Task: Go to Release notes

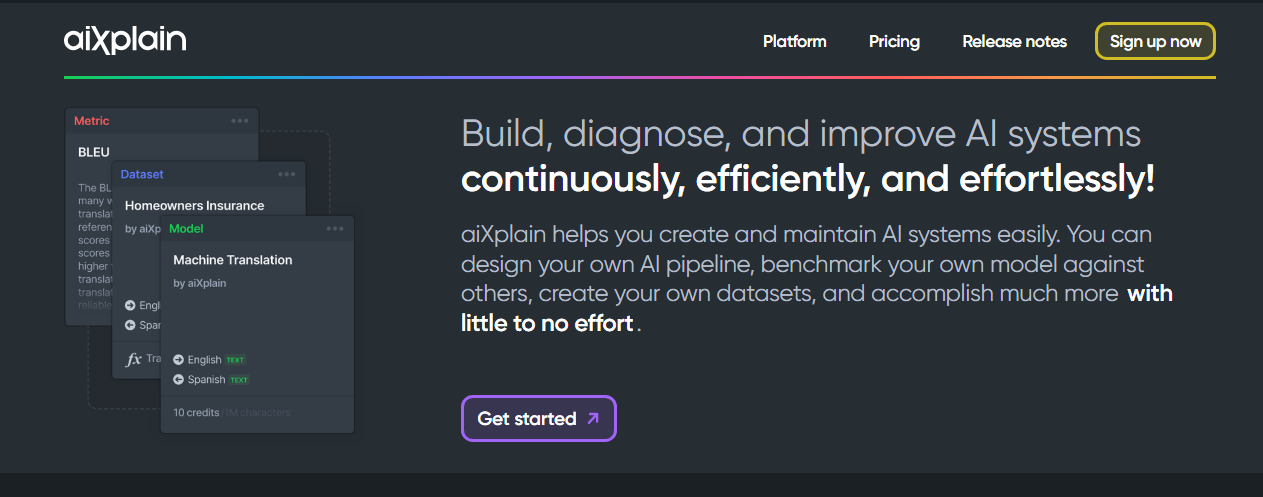Action: click(1014, 41)
